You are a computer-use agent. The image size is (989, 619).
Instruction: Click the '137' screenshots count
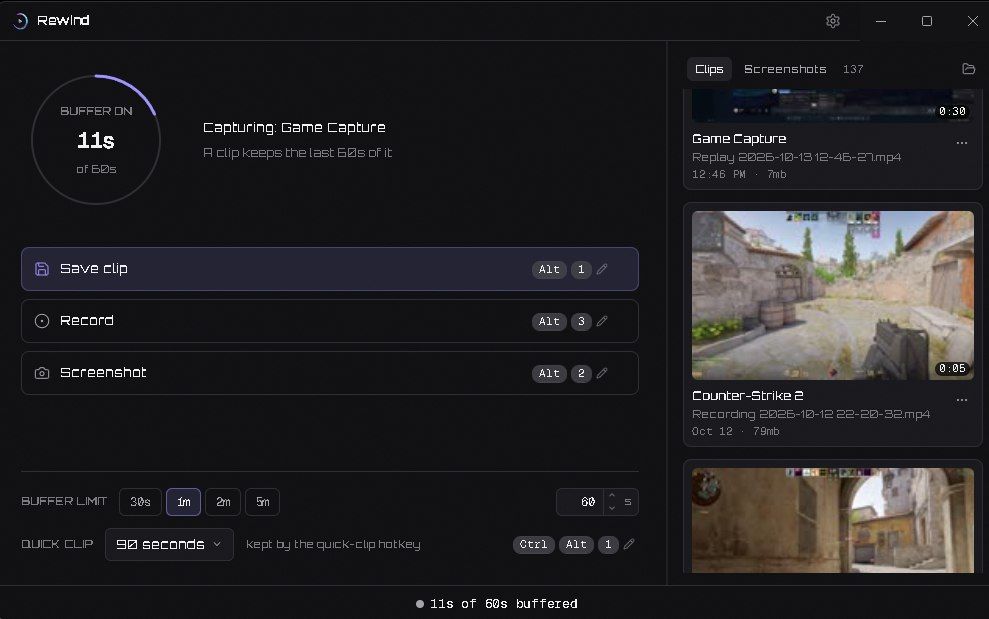(x=853, y=69)
